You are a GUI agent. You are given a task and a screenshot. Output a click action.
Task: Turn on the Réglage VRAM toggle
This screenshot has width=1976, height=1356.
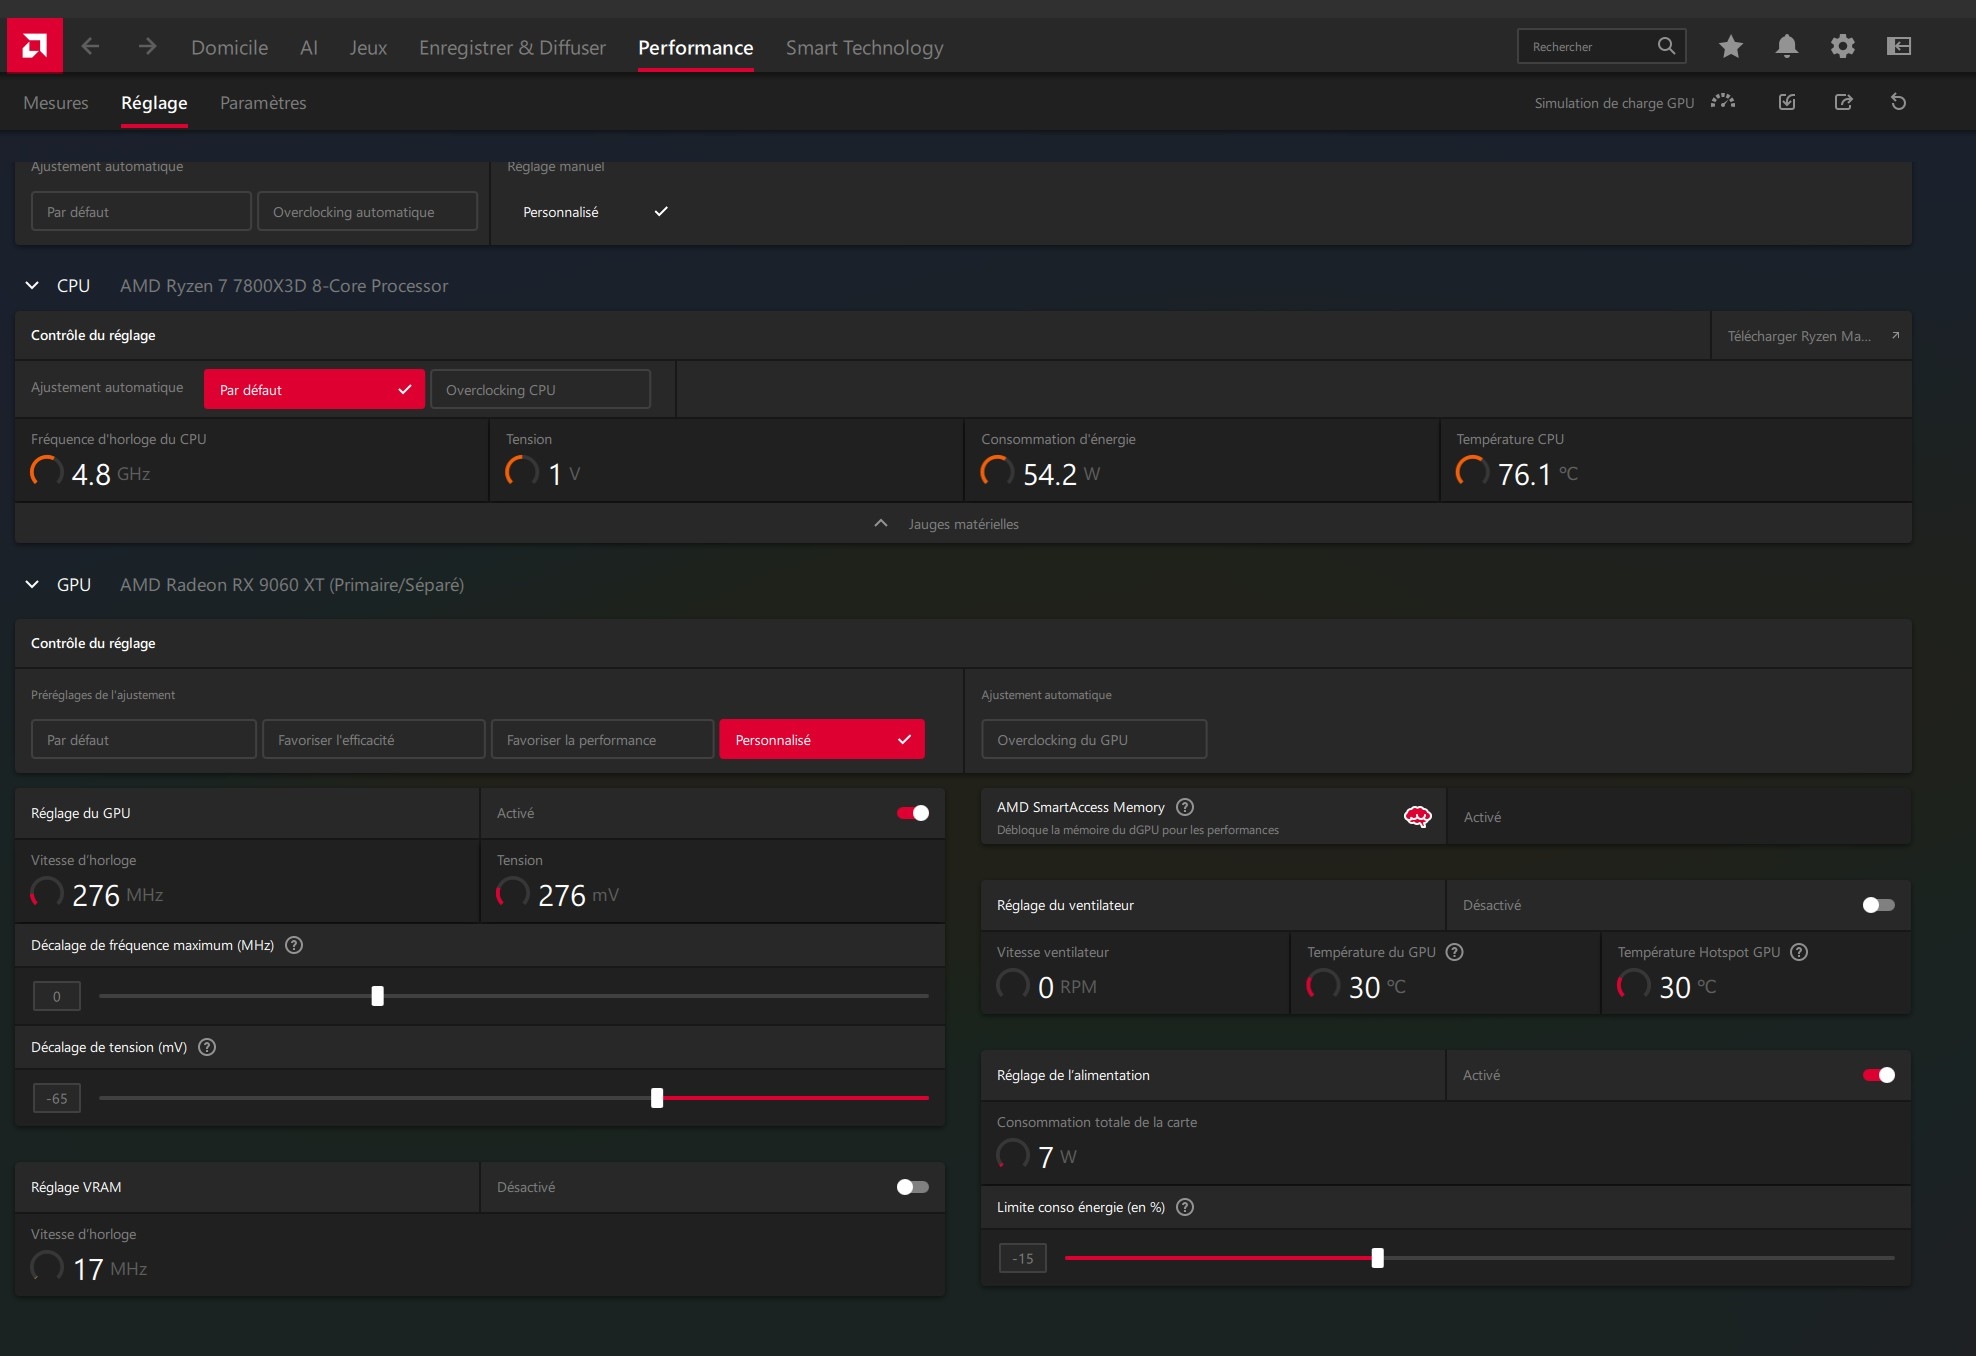[x=912, y=1187]
